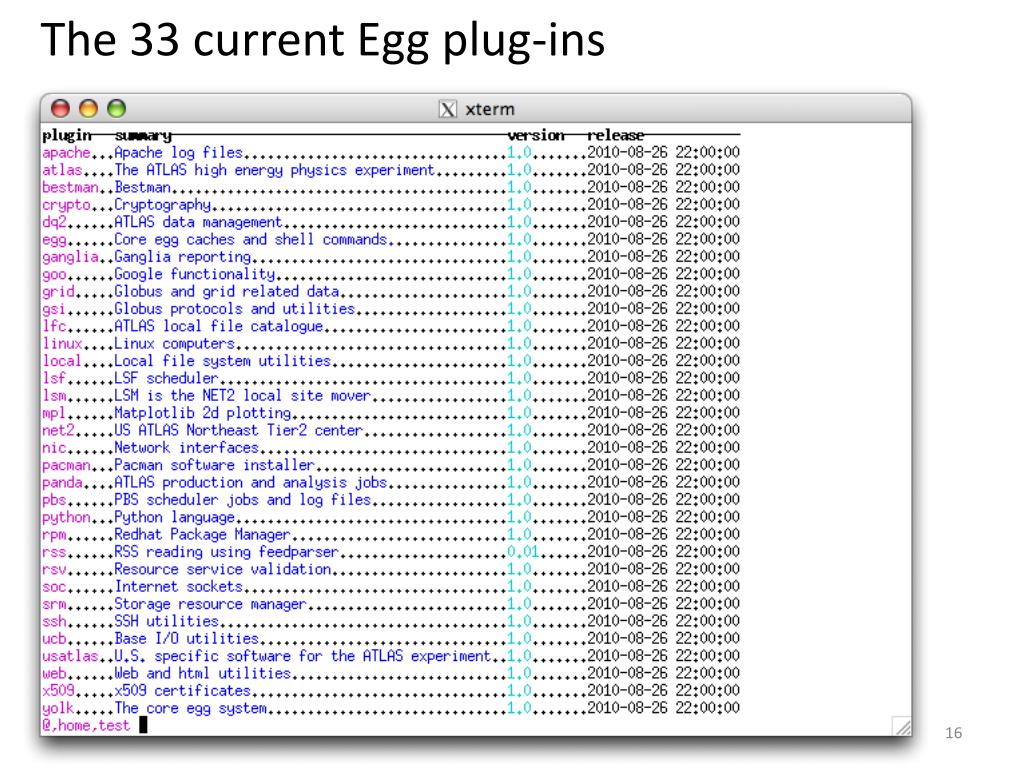Click the summary "LSF scheduler"
1024x768 pixels.
(x=166, y=378)
